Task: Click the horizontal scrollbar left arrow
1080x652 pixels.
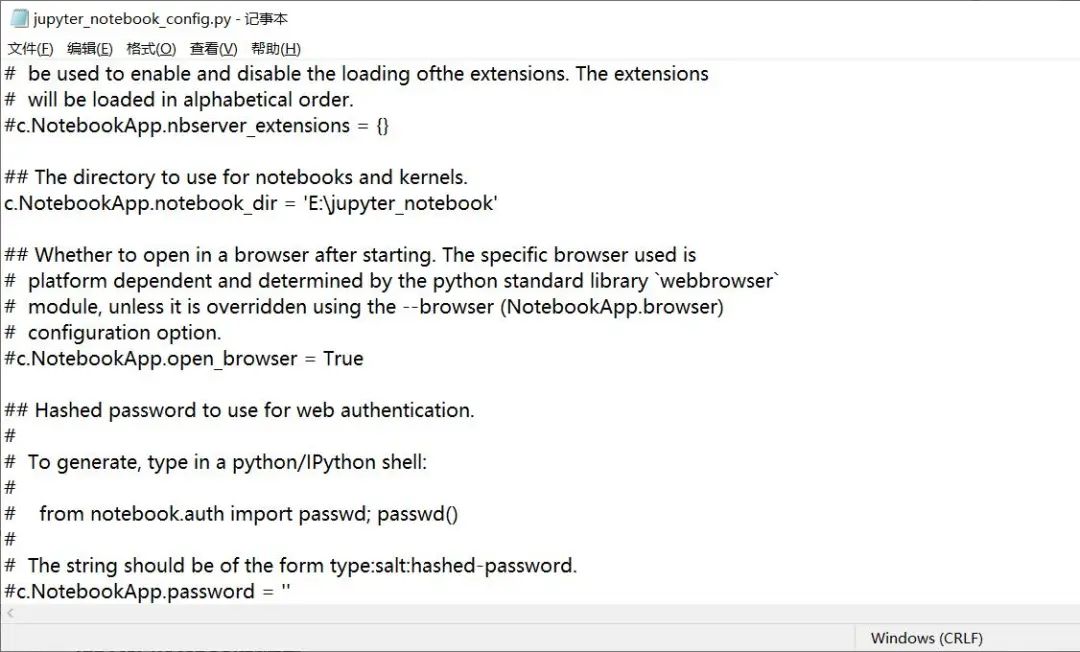Action: pyautogui.click(x=10, y=613)
